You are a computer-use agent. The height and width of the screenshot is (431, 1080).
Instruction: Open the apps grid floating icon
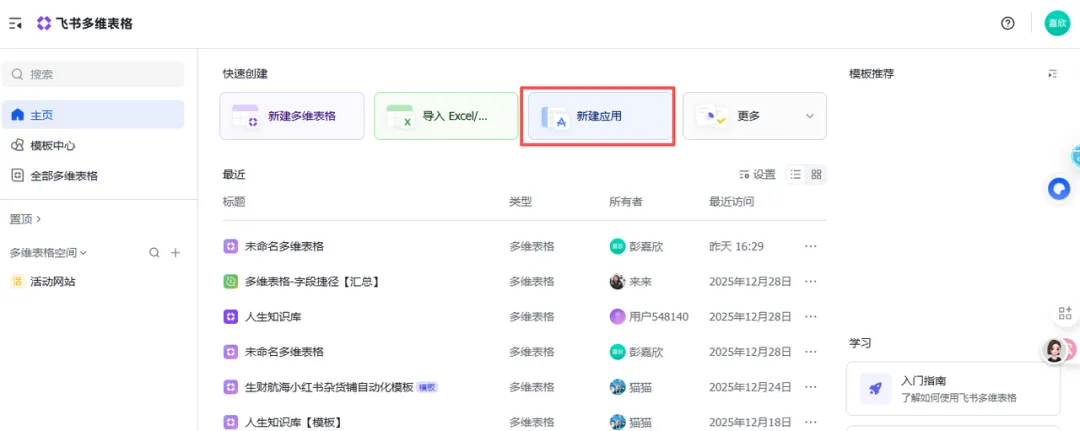point(1065,313)
